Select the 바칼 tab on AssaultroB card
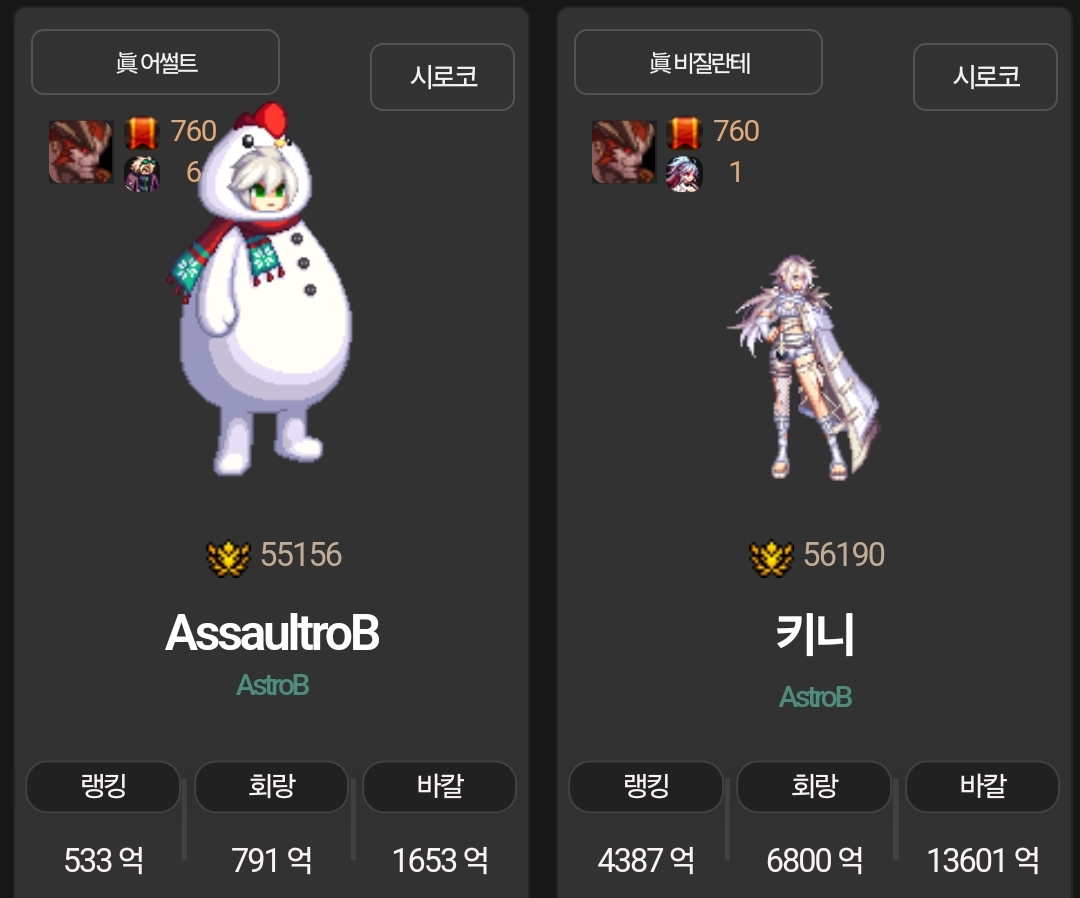This screenshot has height=898, width=1080. [x=439, y=786]
